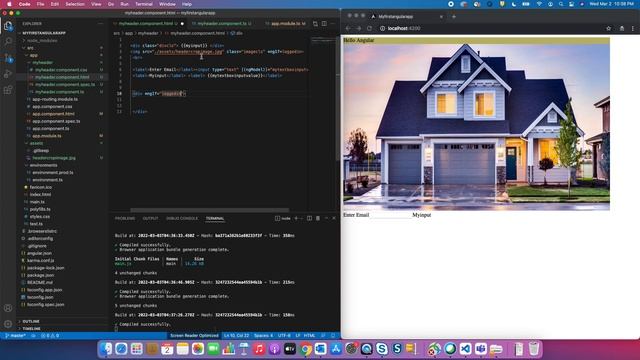Click the sync changes icon in status bar
Screen dimensions: 640x360
33,336
